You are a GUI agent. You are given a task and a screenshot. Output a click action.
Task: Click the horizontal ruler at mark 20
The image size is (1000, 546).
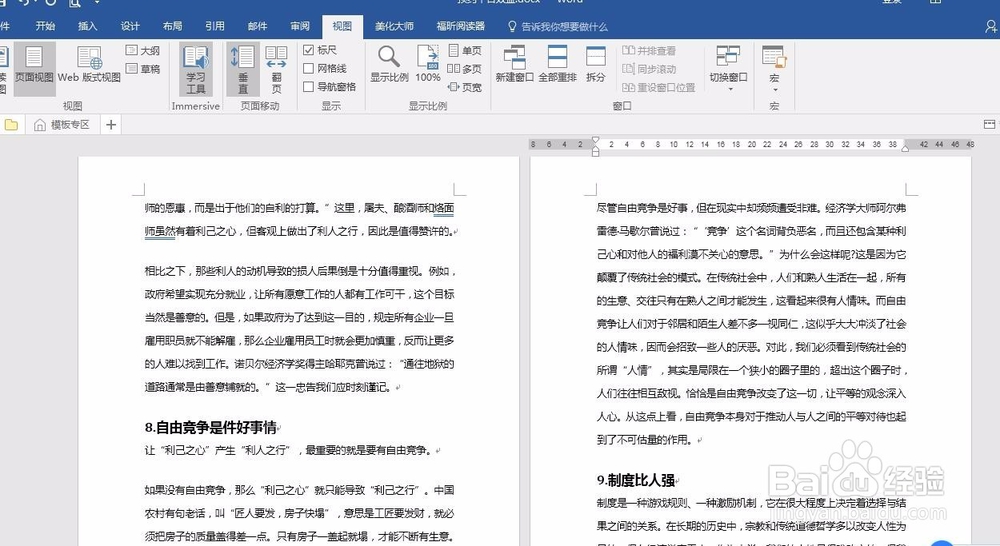point(752,145)
